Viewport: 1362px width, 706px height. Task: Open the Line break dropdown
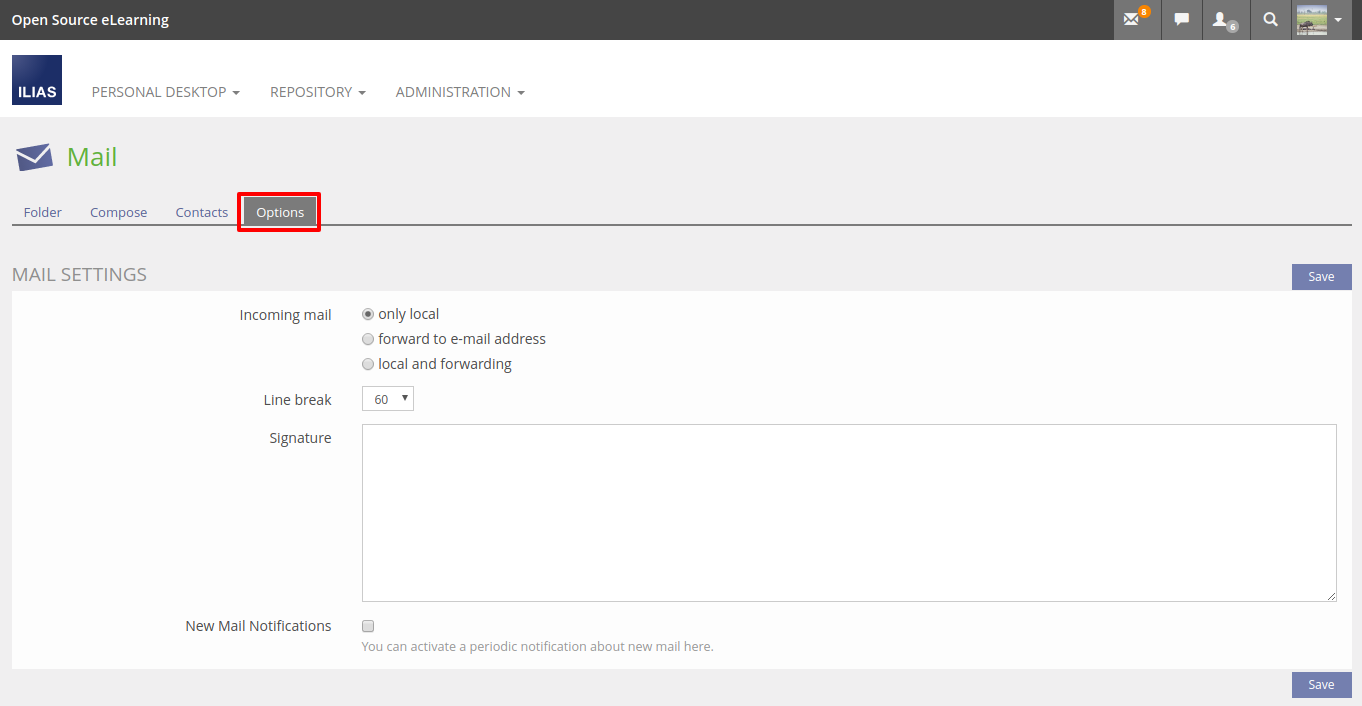[387, 399]
